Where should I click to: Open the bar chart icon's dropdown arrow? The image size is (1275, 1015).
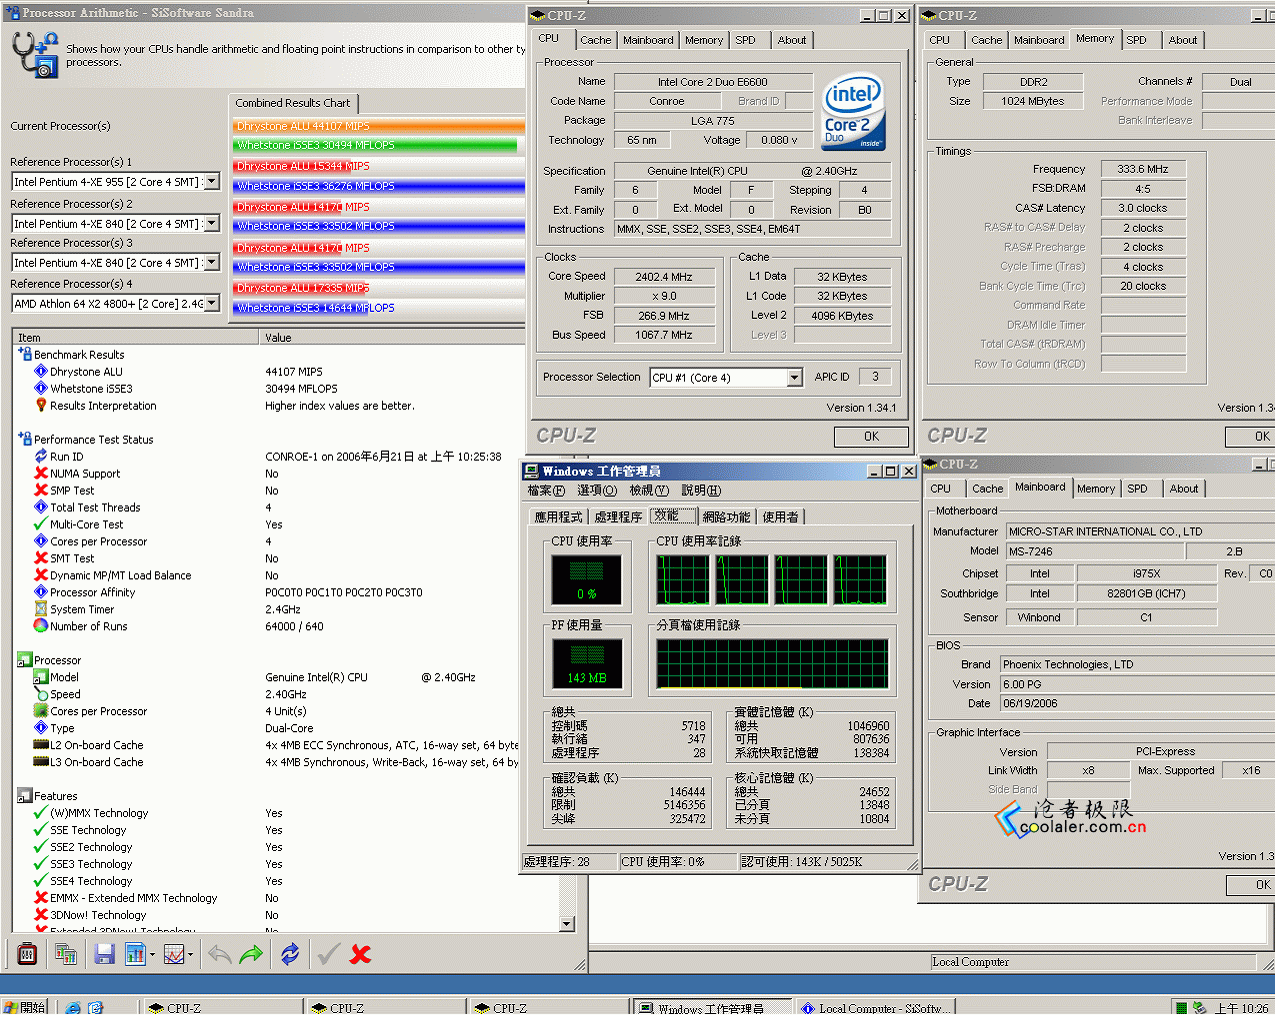pyautogui.click(x=152, y=955)
